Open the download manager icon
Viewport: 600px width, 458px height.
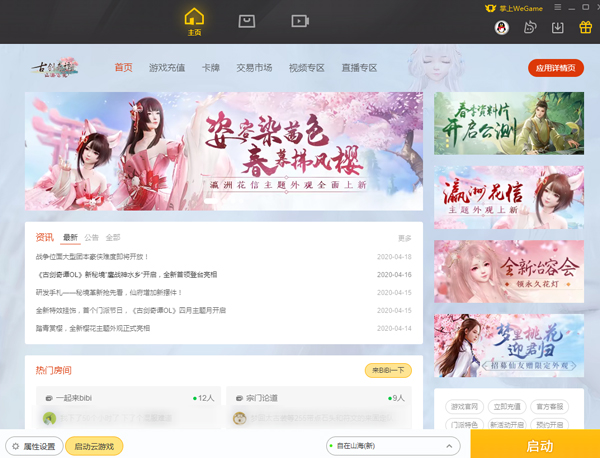click(x=559, y=28)
